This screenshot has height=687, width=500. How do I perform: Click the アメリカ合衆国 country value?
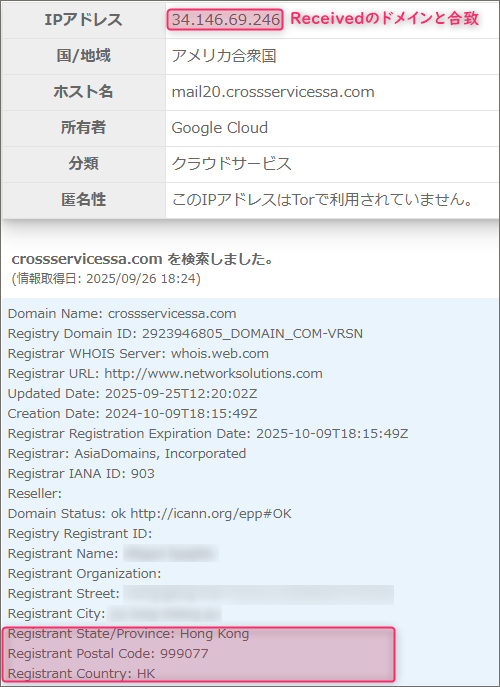pyautogui.click(x=223, y=56)
